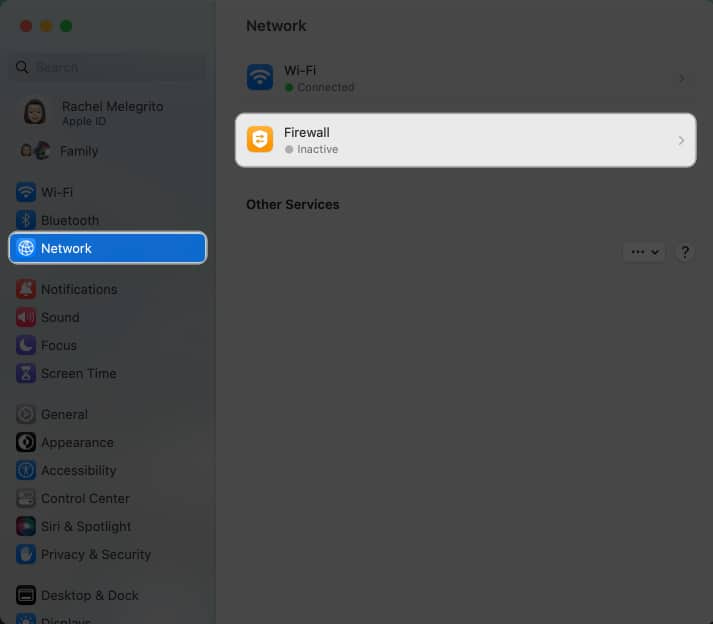Click the Screen Time hourglass icon
Image resolution: width=713 pixels, height=624 pixels.
(x=26, y=373)
